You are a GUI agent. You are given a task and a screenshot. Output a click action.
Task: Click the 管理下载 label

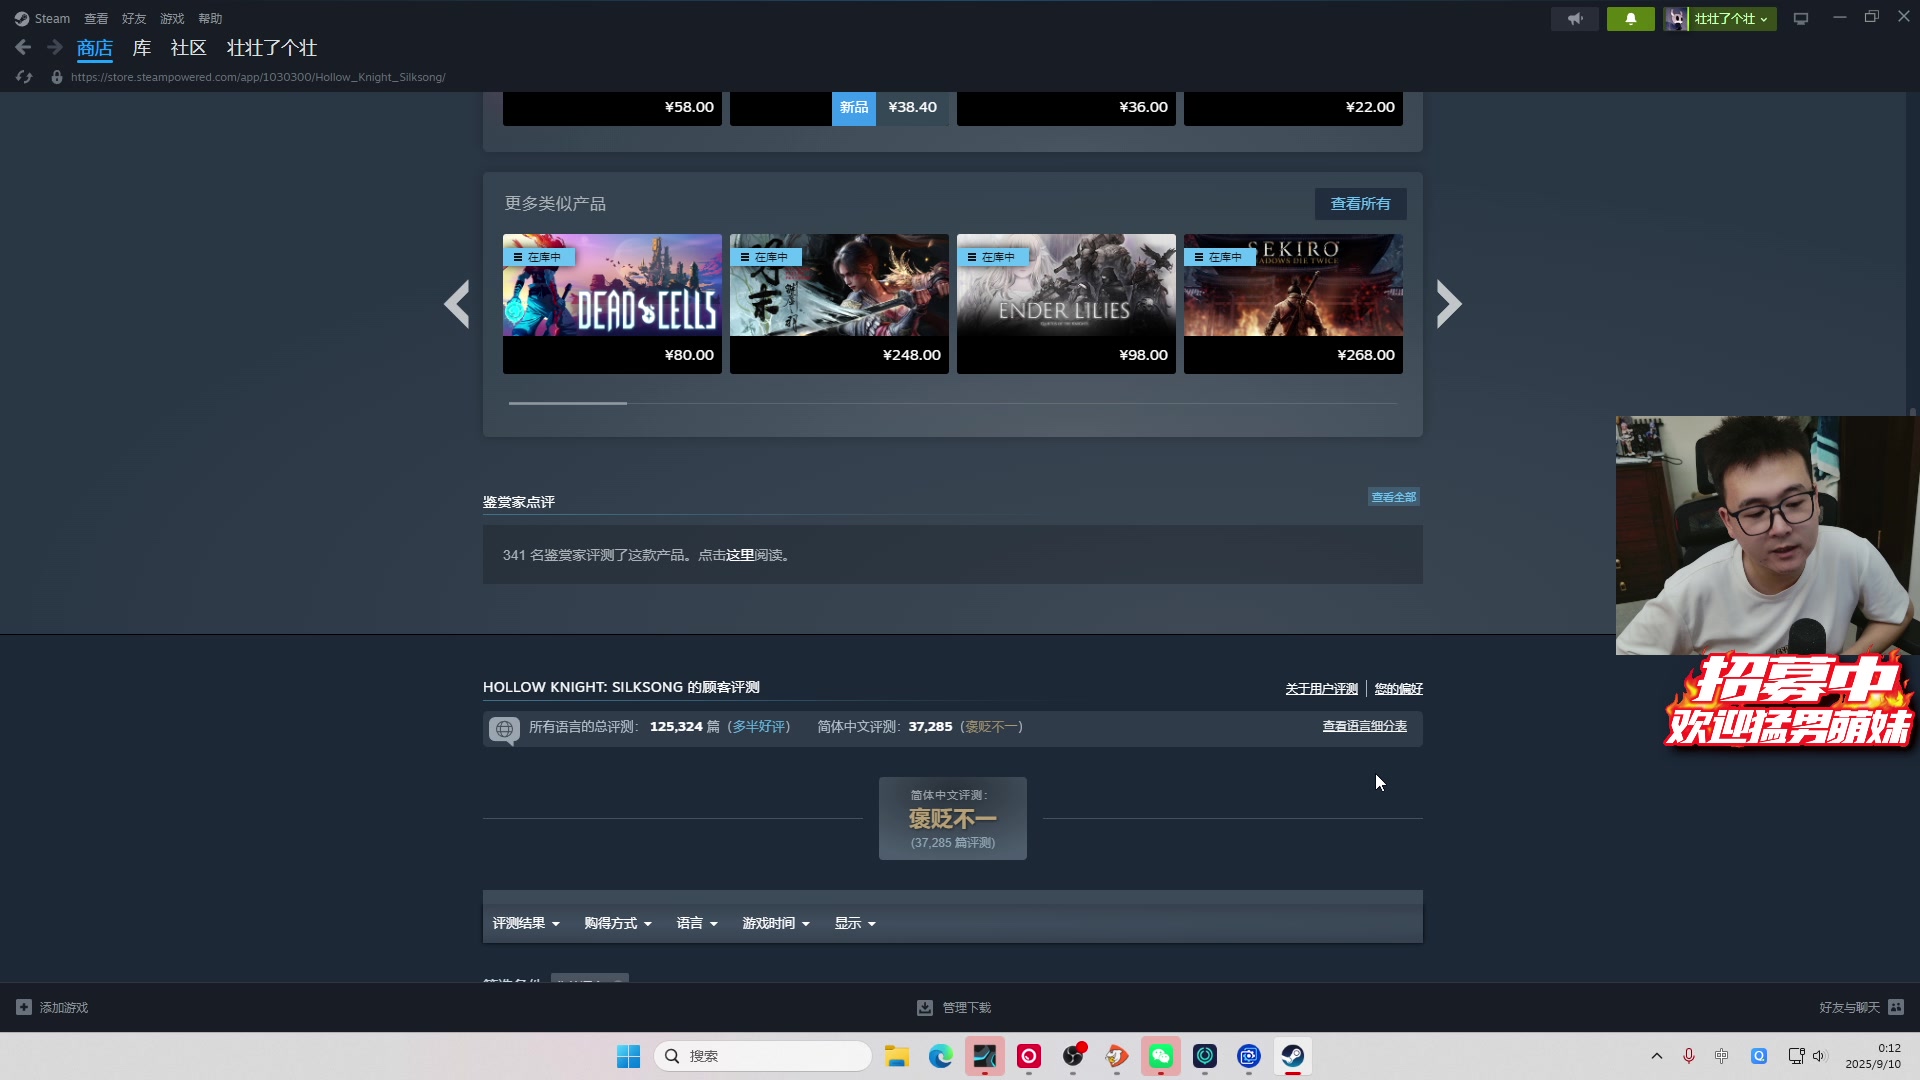point(967,1008)
